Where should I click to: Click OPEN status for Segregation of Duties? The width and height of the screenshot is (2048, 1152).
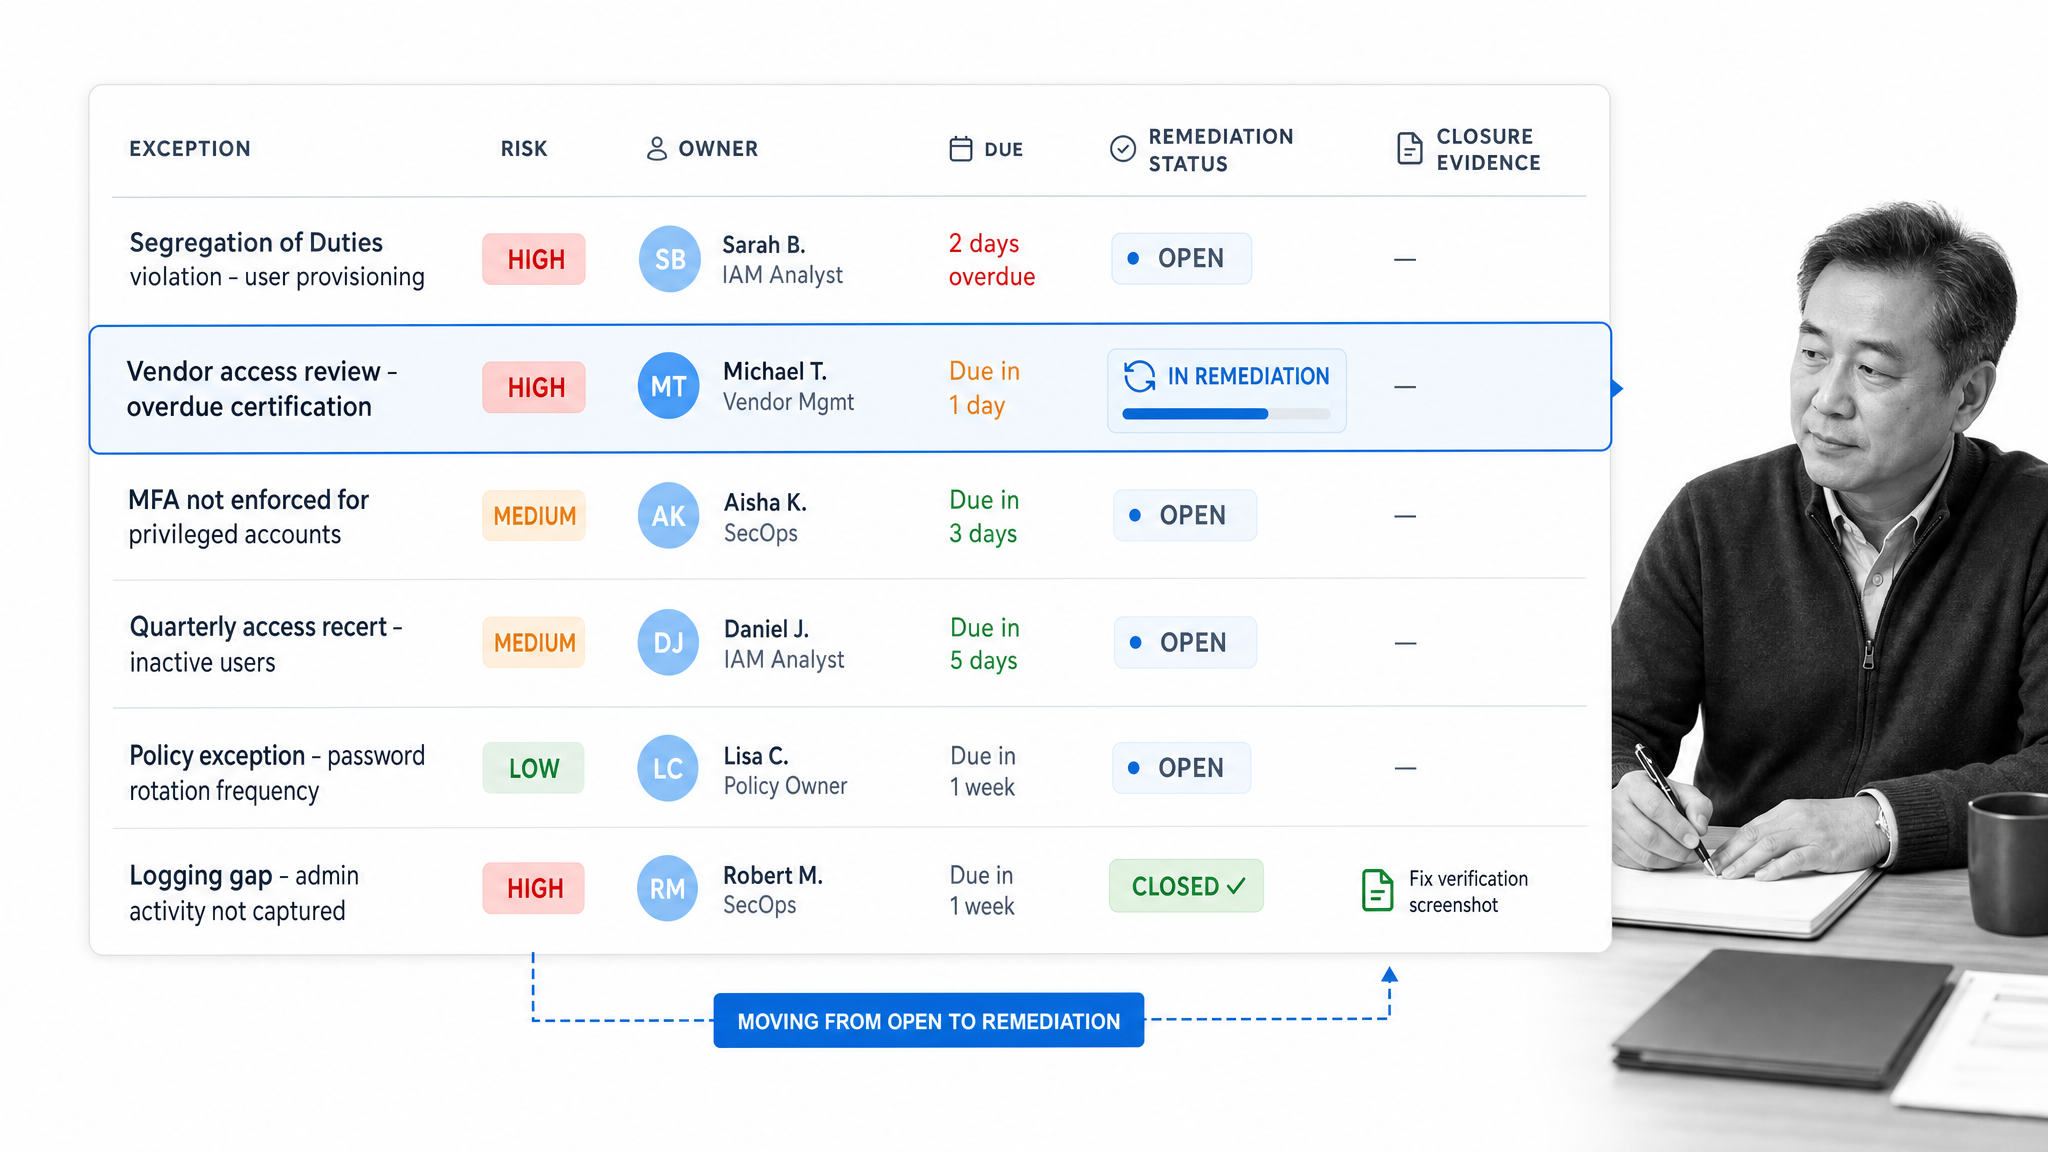tap(1181, 258)
